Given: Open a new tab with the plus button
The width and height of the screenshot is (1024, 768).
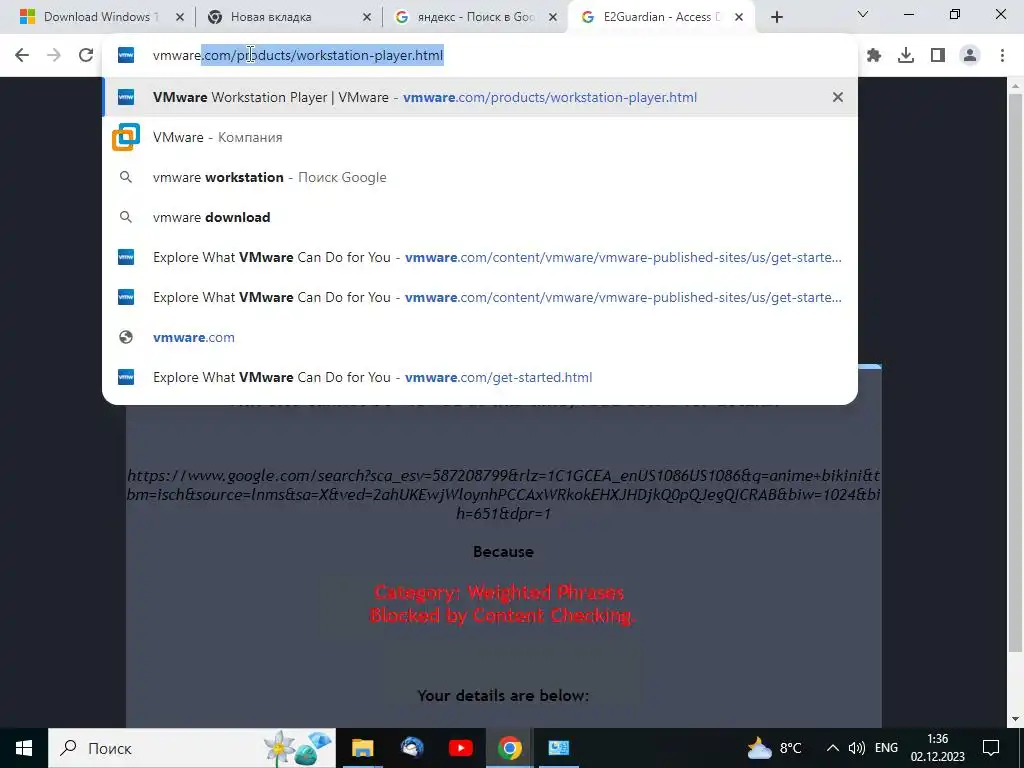Looking at the screenshot, I should 776,17.
